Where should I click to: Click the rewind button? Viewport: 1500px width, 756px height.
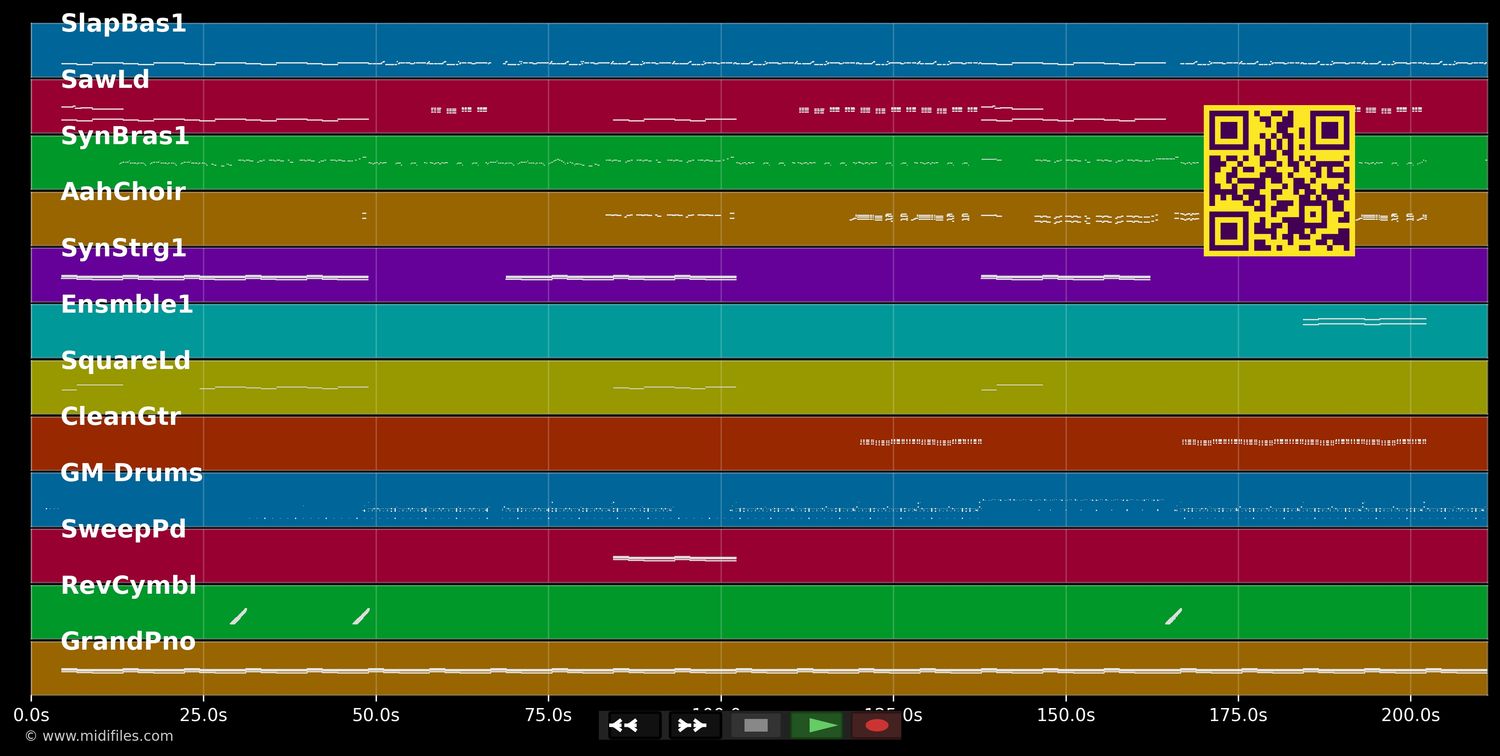click(x=633, y=725)
